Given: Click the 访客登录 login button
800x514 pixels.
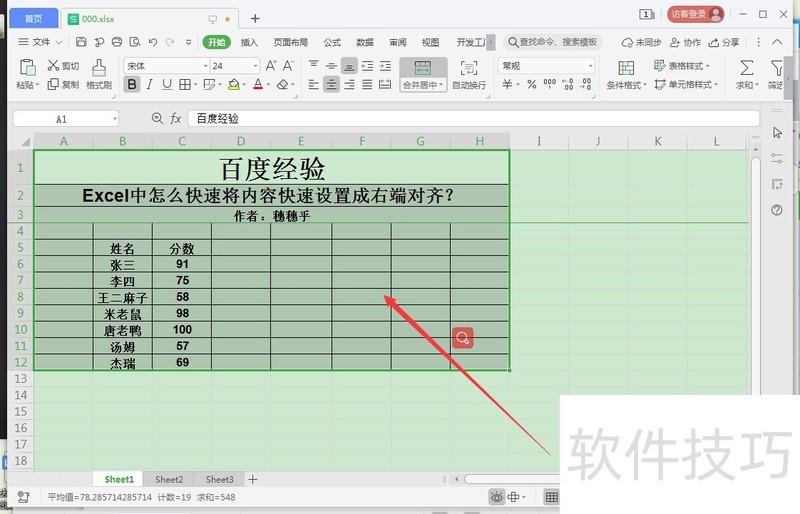Looking at the screenshot, I should [x=695, y=14].
